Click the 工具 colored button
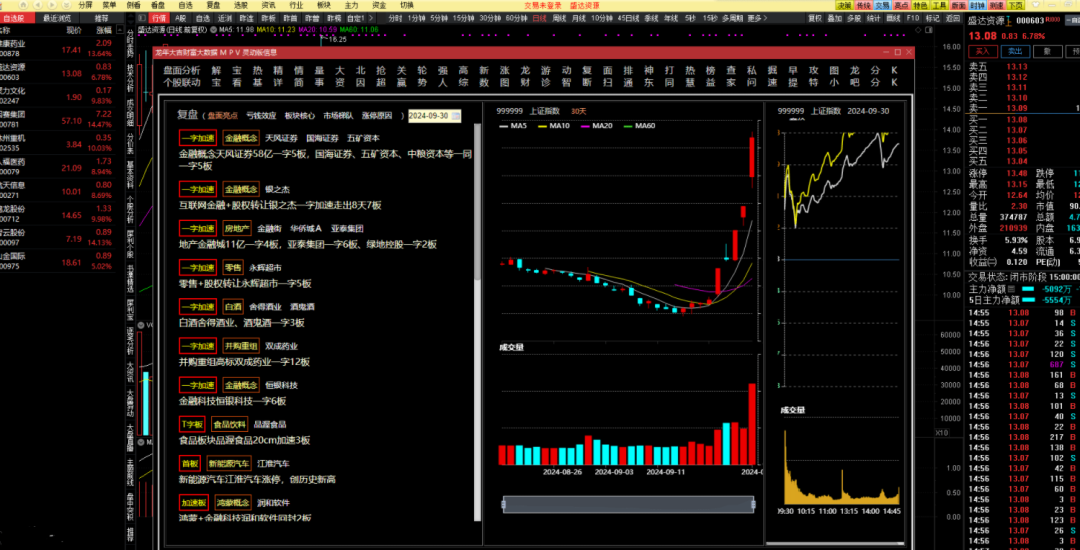The height and width of the screenshot is (550, 1080). [x=939, y=5]
